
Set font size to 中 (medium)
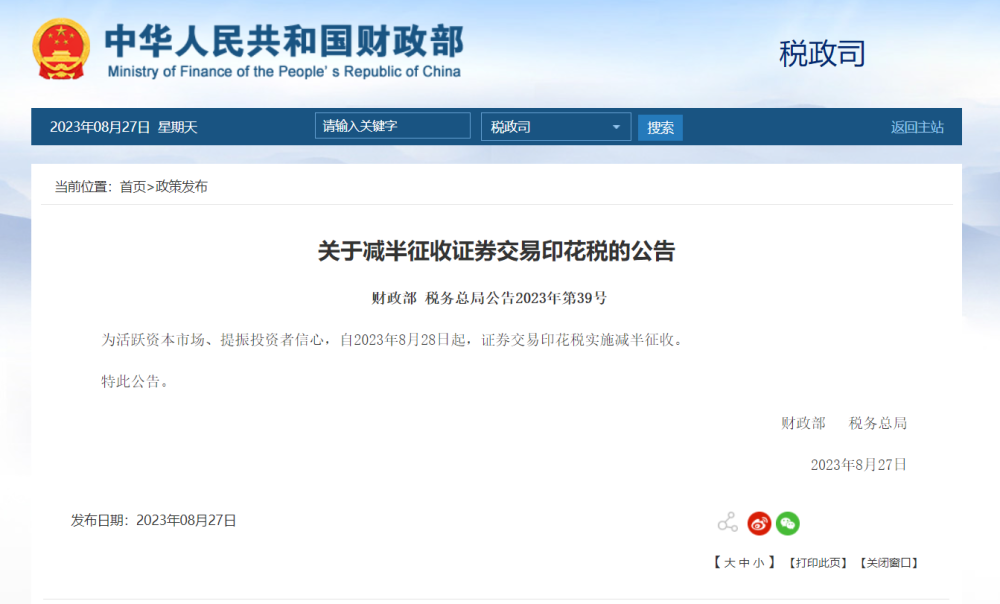(744, 563)
